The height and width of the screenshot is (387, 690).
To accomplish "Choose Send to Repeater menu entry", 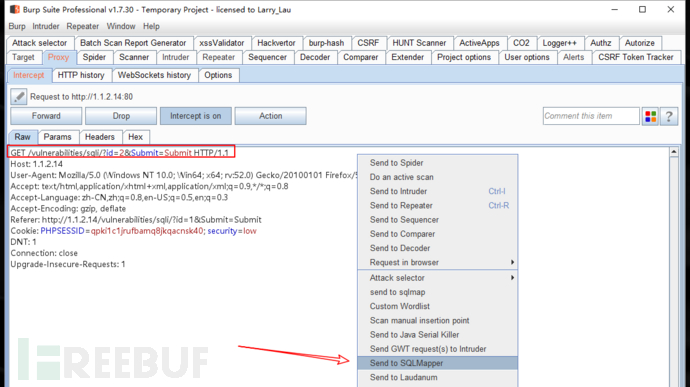I will point(437,206).
